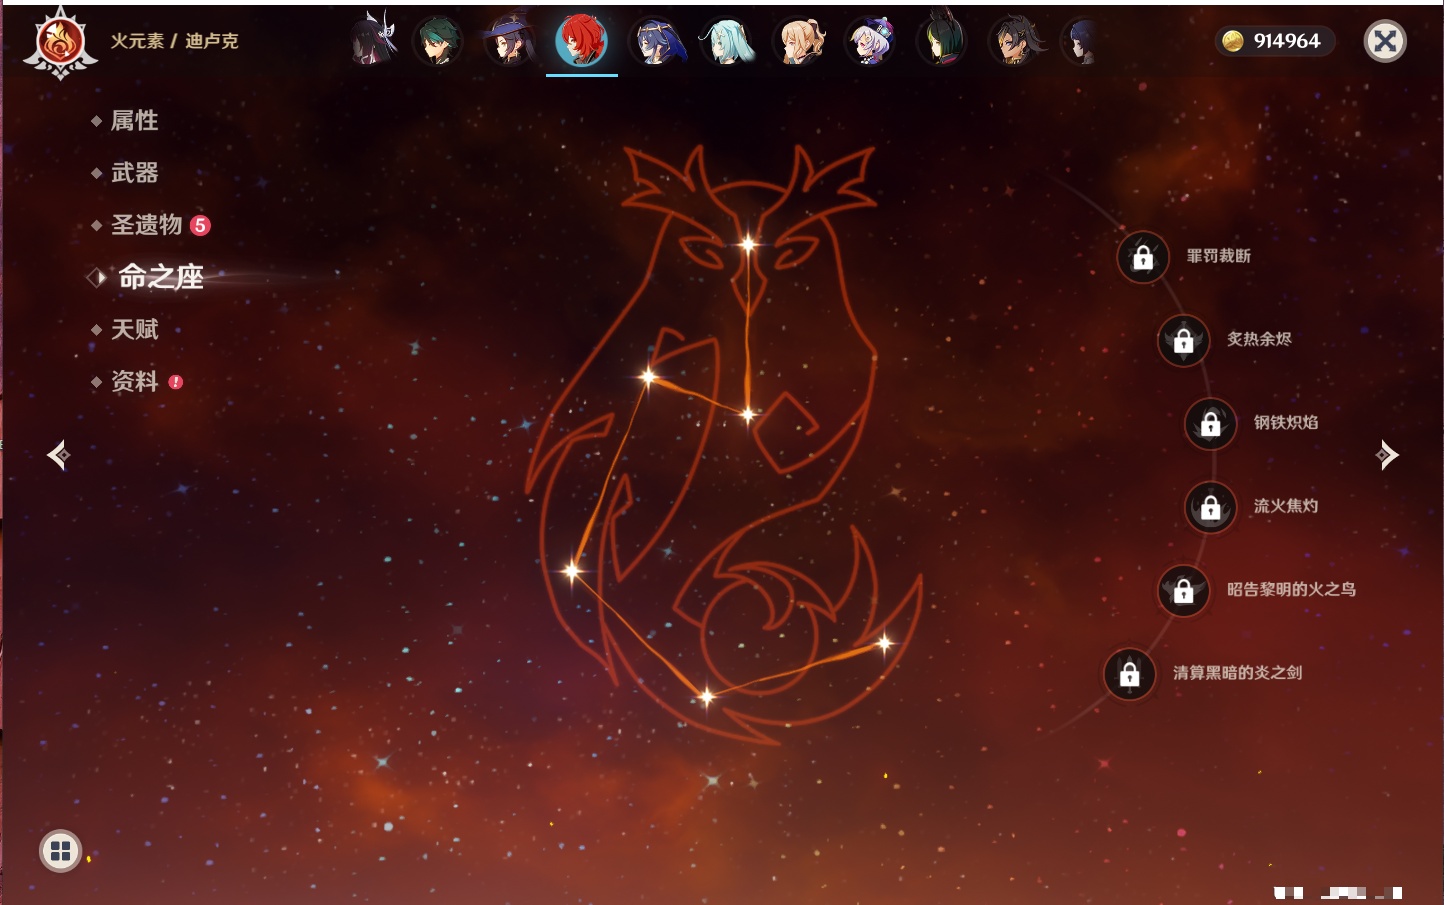Viewport: 1444px width, 905px height.
Task: Click the Mora balance 914964
Action: 1287,41
